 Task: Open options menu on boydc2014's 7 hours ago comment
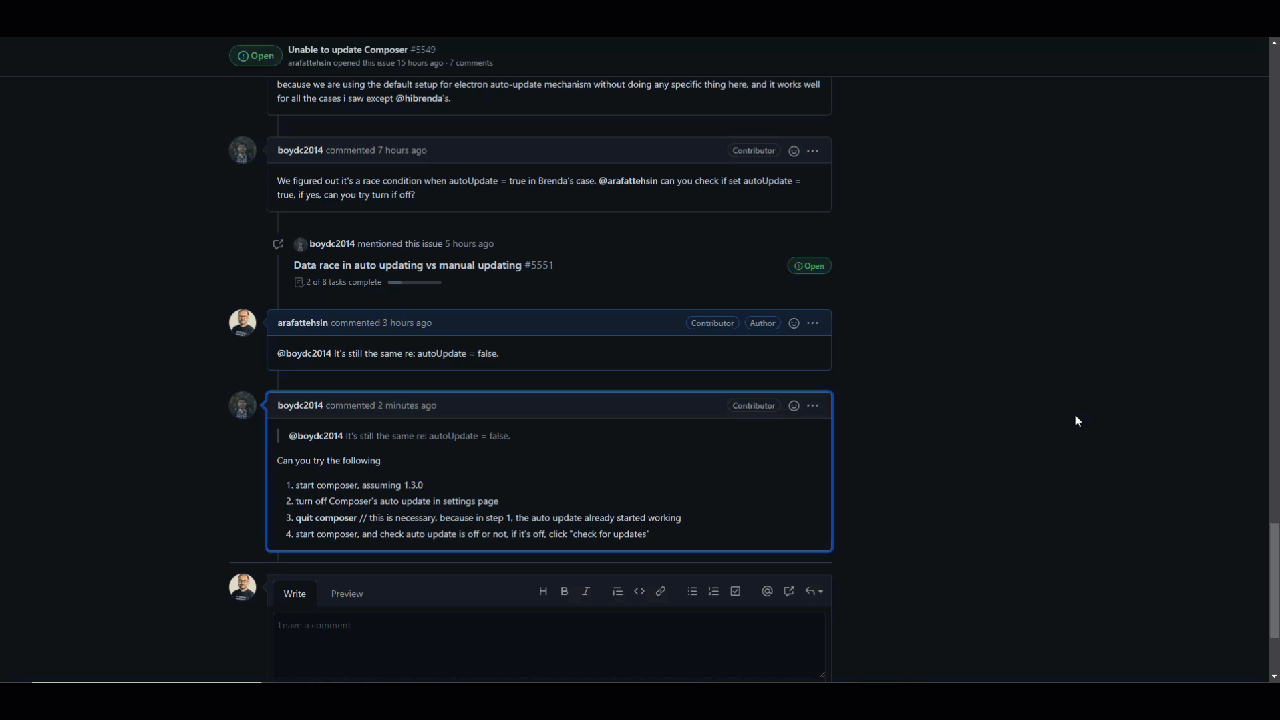(812, 151)
